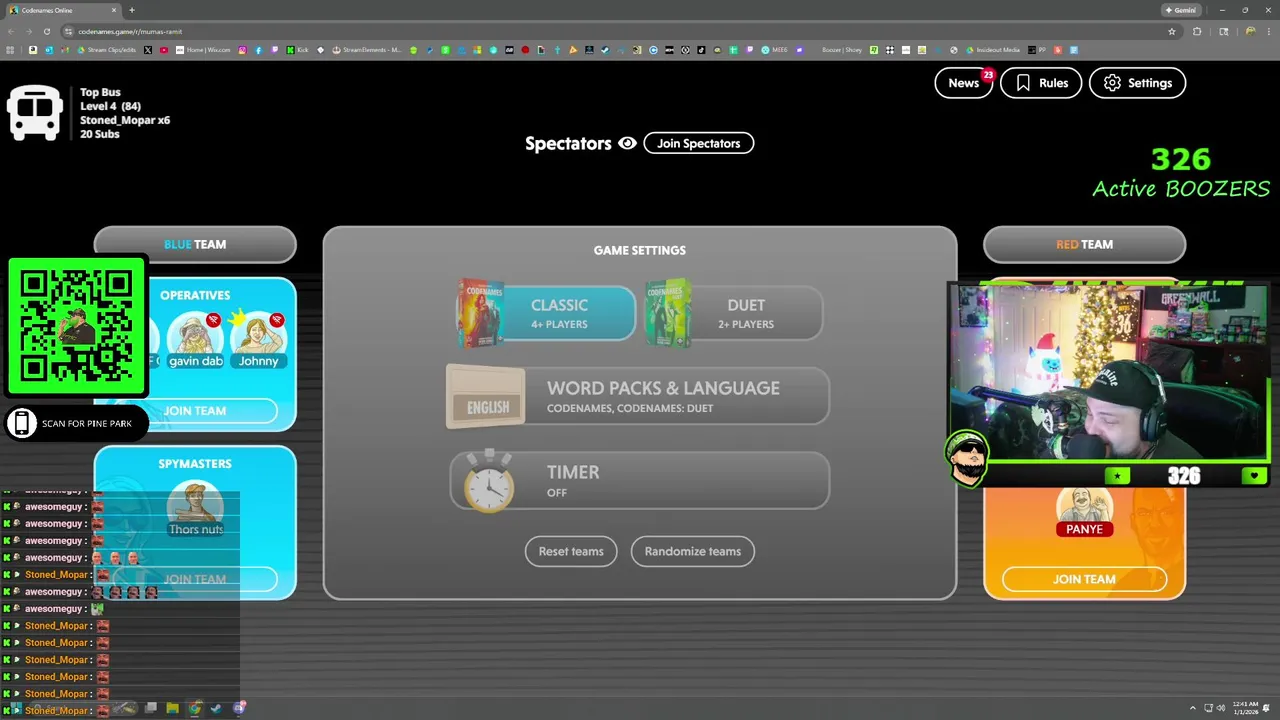Click the Classic Codenames box image

click(x=479, y=313)
